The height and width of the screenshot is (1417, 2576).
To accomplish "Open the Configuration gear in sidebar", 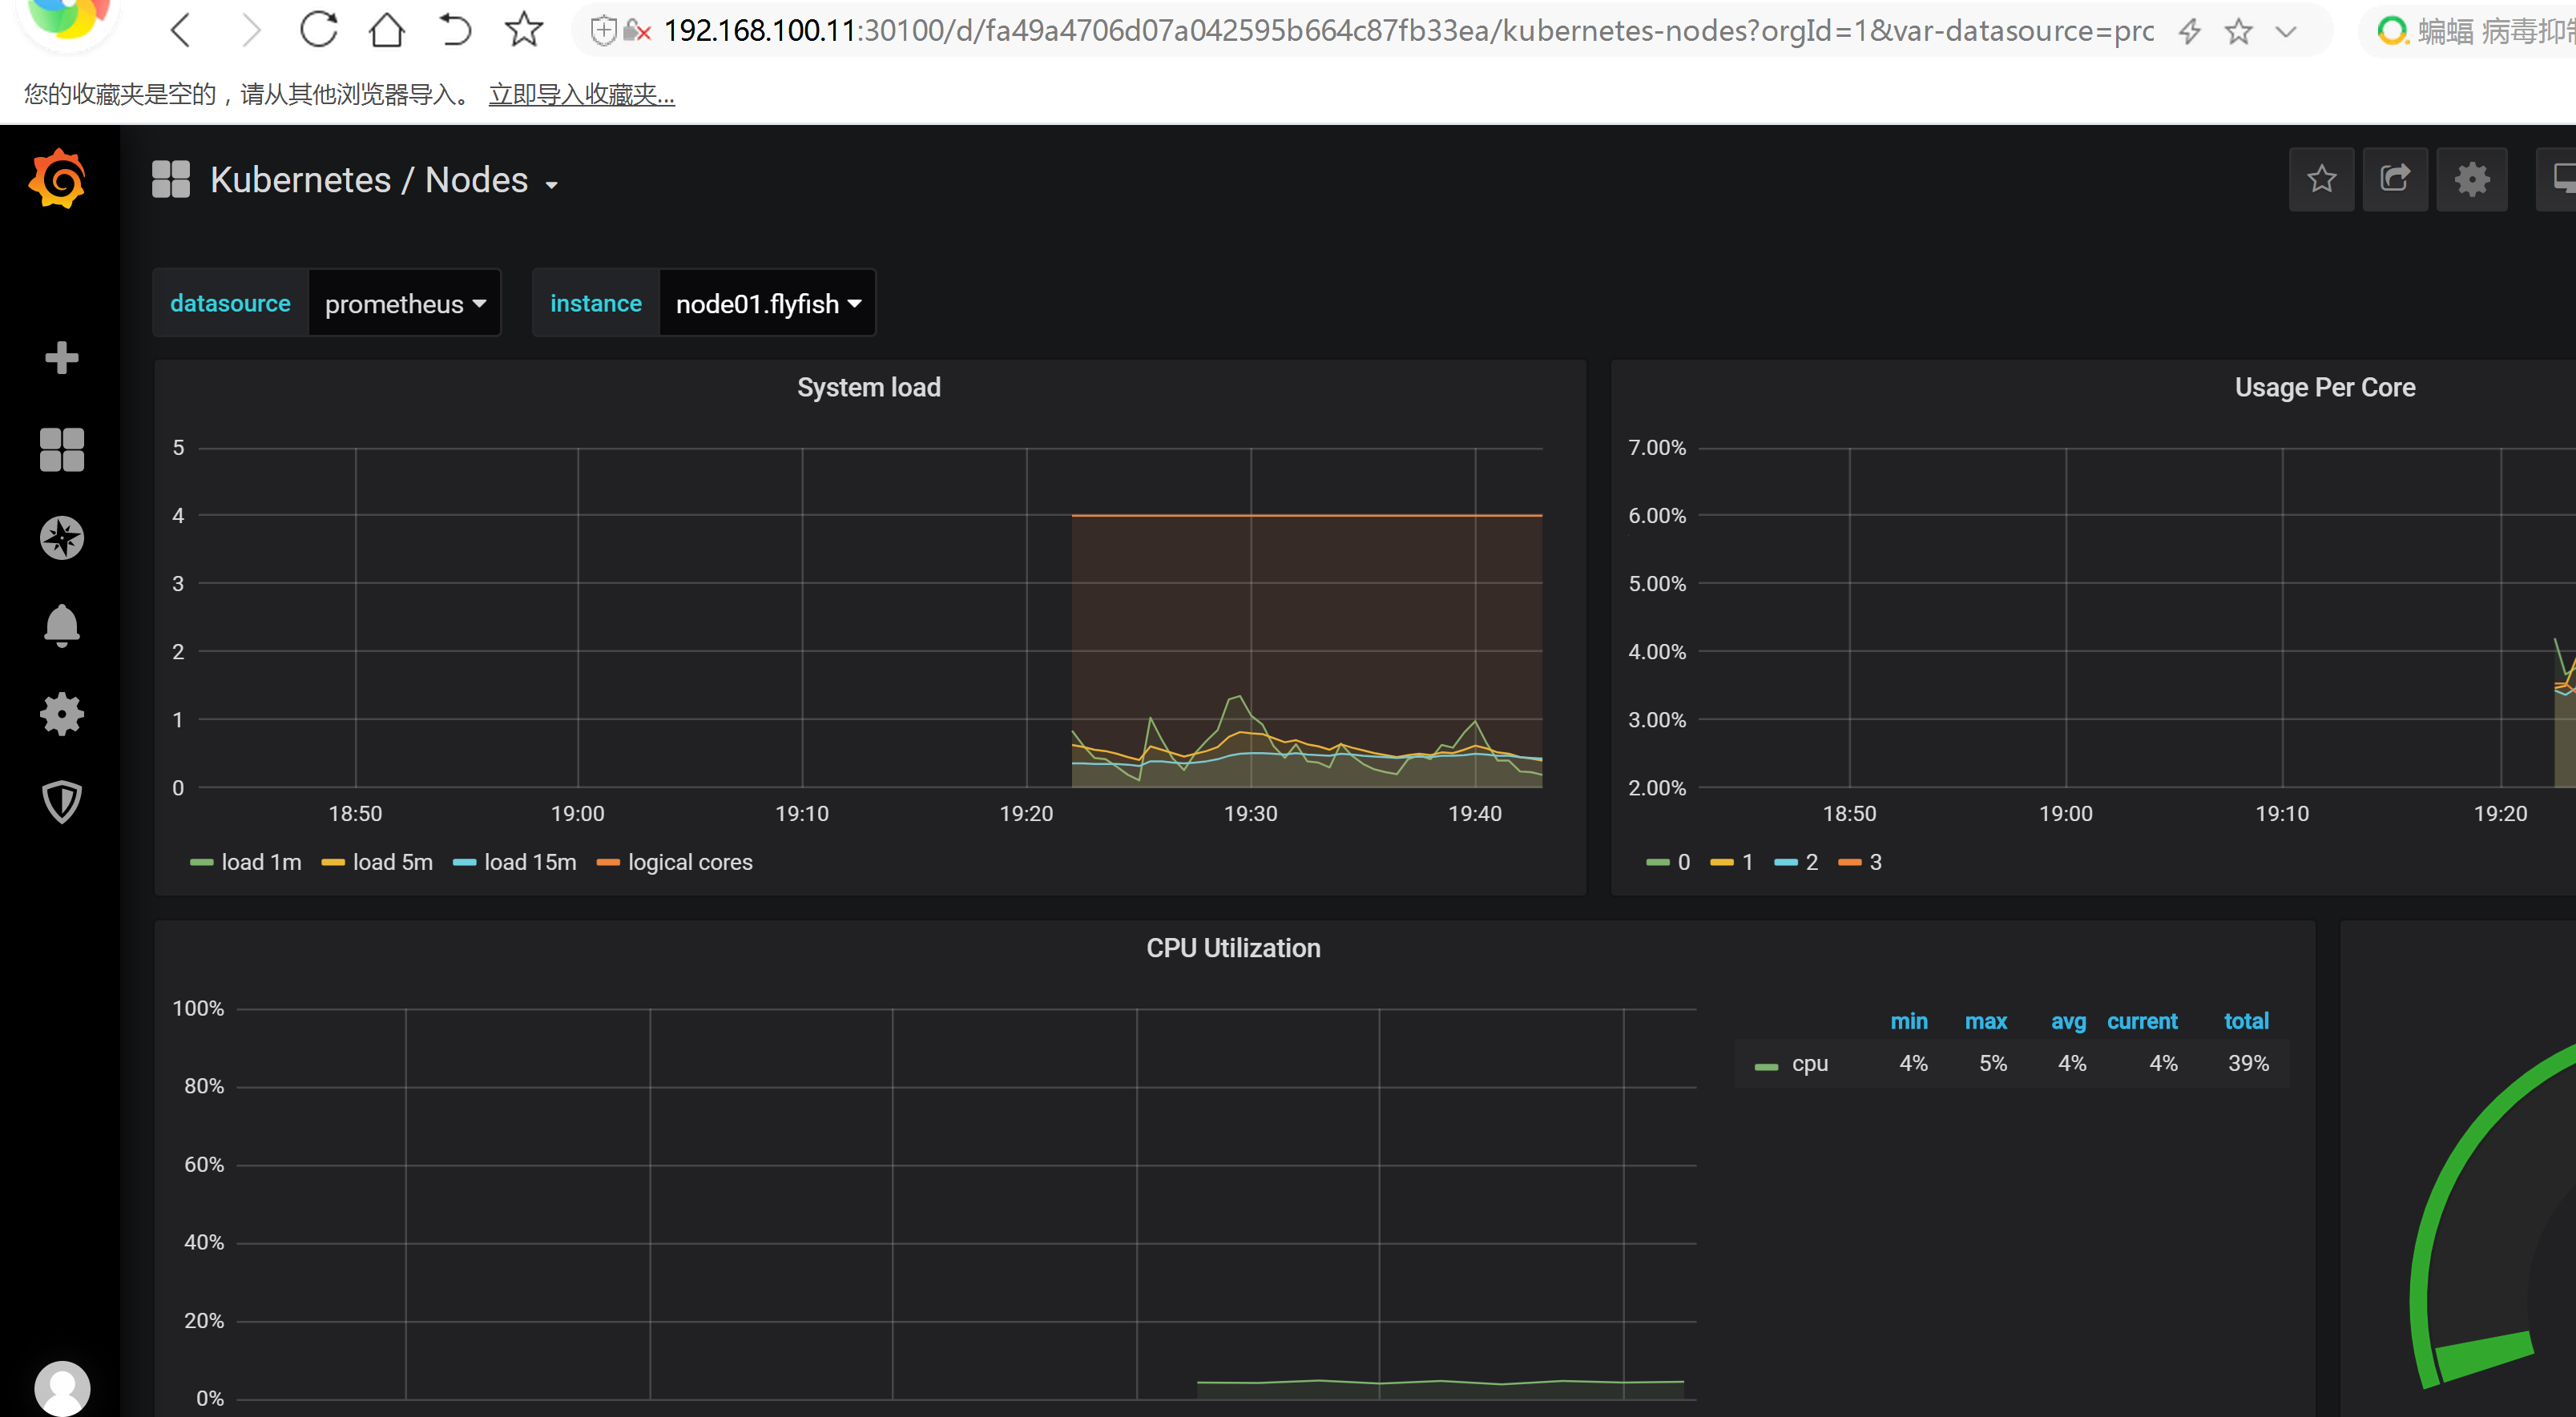I will pyautogui.click(x=61, y=714).
